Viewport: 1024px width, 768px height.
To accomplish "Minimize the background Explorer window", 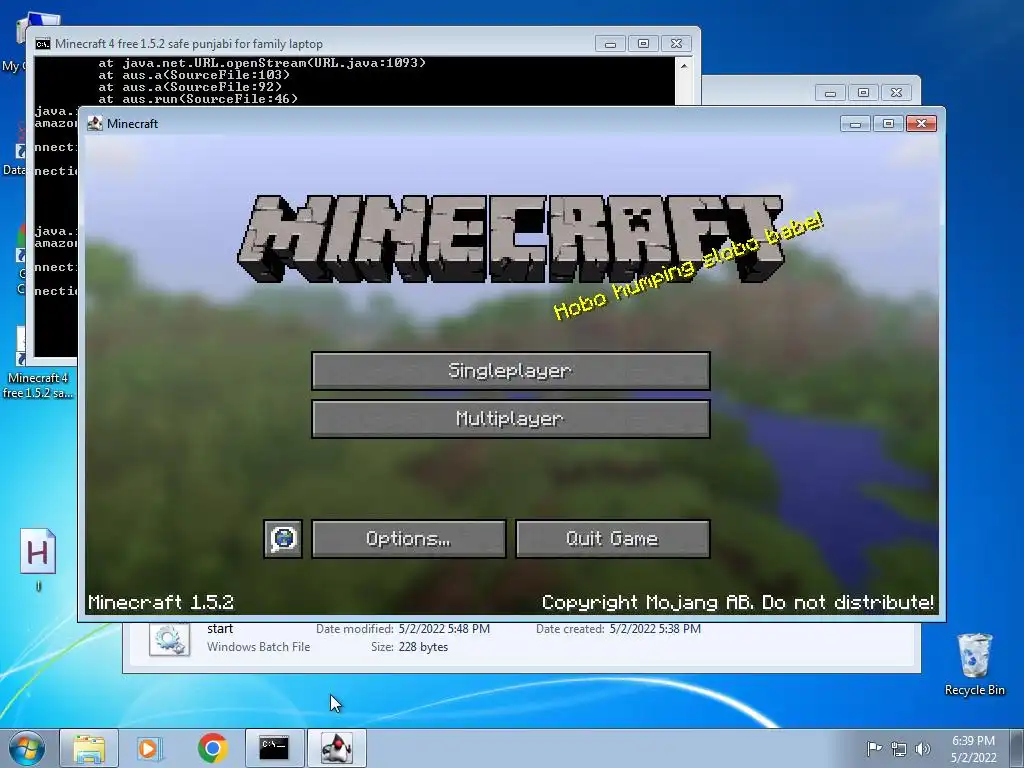I will 830,93.
